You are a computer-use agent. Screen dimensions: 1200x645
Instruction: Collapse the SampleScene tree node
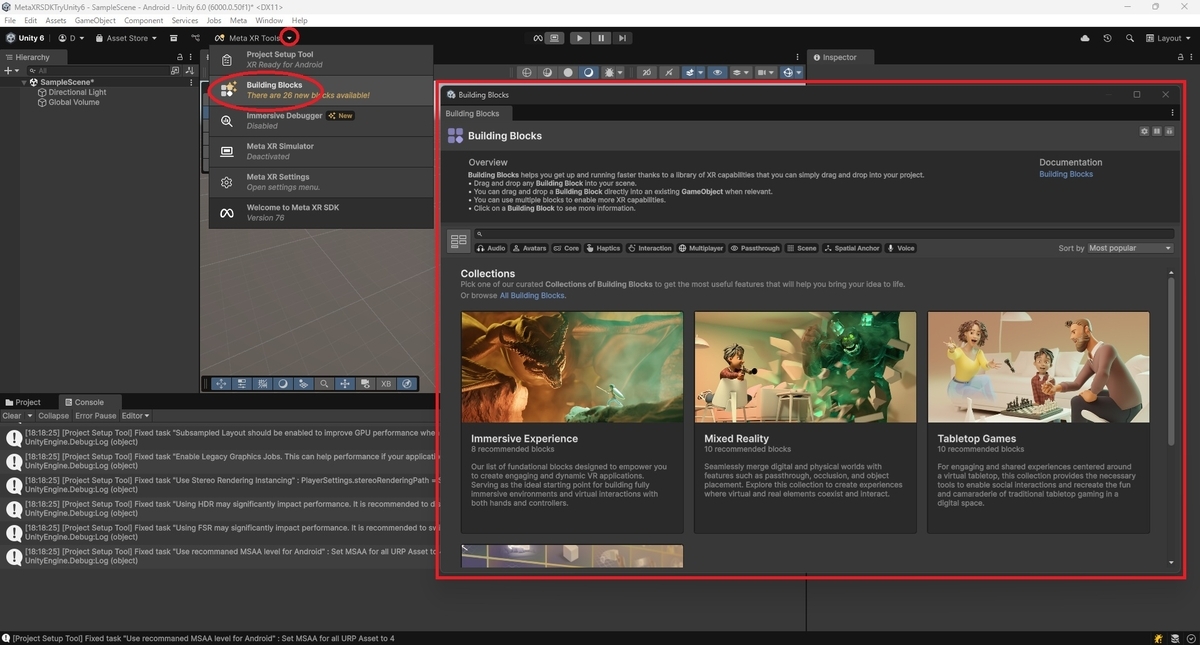click(x=25, y=82)
